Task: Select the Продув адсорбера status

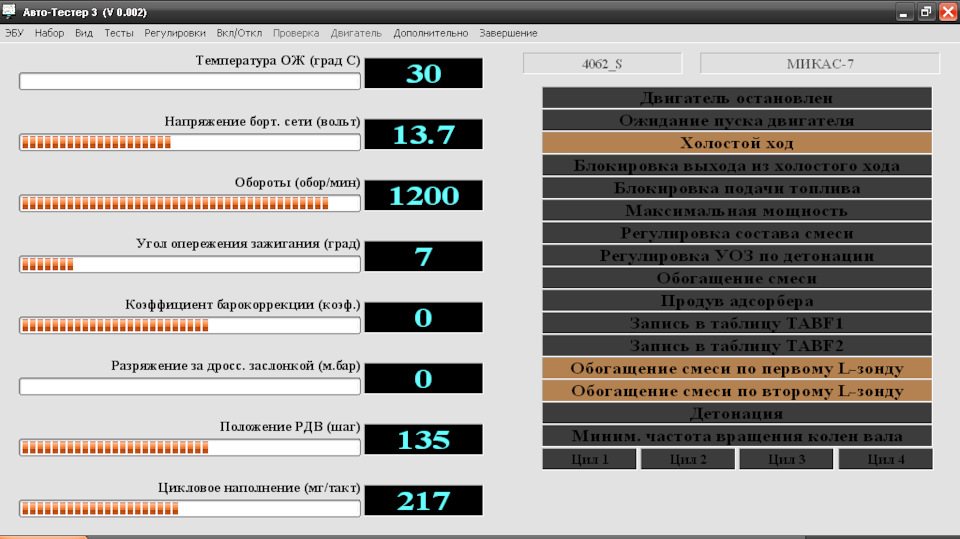Action: [737, 301]
